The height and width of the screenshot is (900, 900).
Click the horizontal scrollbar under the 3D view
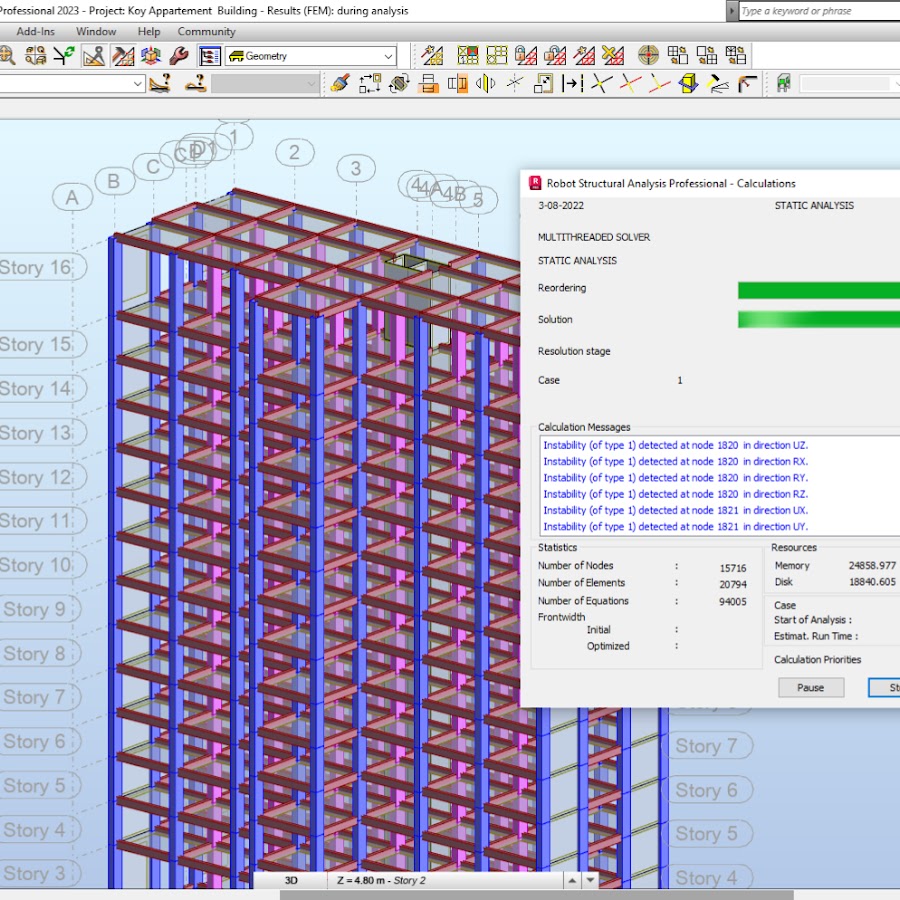(x=537, y=895)
